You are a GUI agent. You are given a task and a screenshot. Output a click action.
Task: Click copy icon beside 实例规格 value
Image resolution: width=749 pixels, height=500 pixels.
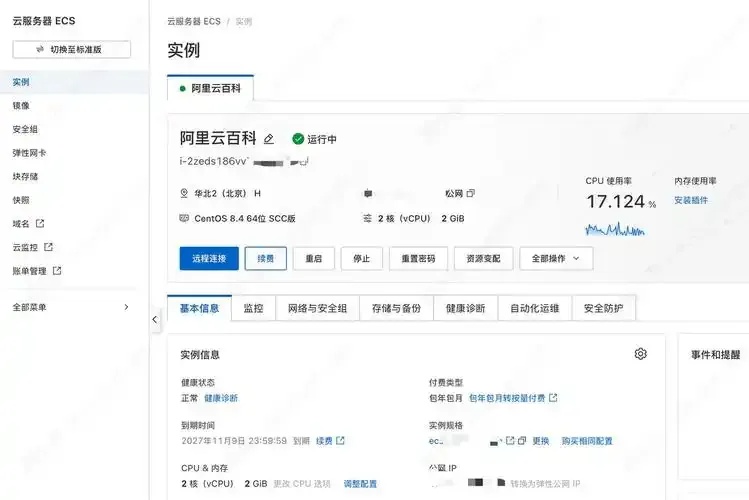coord(522,440)
